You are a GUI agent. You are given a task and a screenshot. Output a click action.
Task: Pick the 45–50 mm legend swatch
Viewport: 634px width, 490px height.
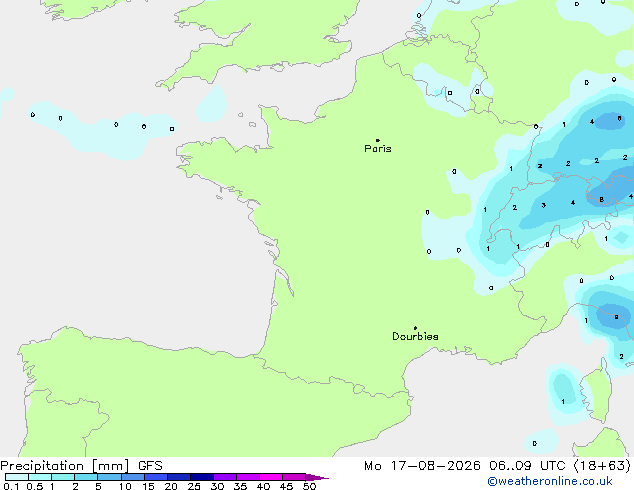point(294,477)
